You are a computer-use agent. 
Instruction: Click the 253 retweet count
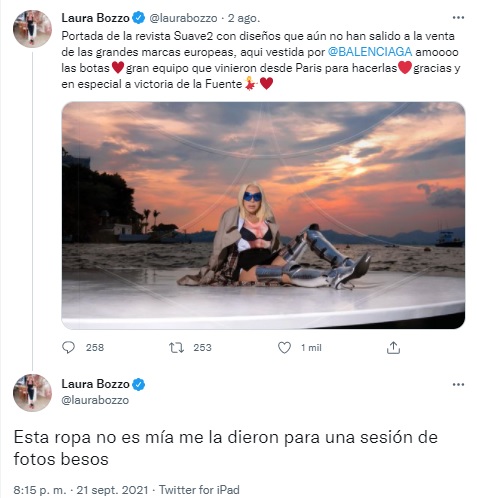(x=202, y=348)
